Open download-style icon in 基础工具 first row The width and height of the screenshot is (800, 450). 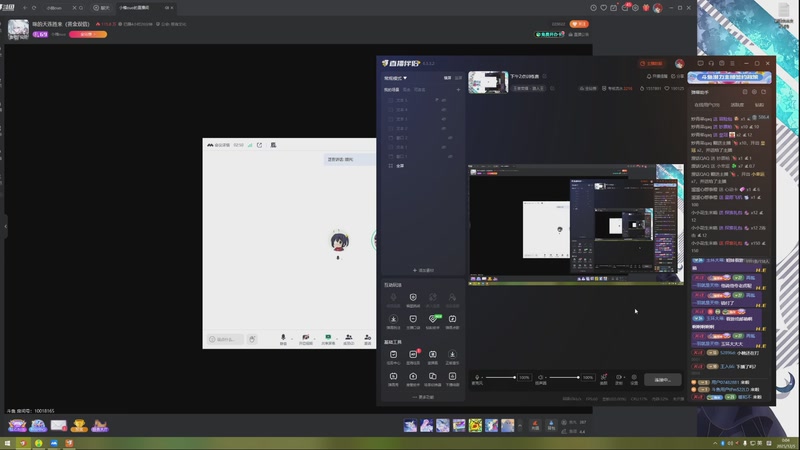[x=452, y=357]
